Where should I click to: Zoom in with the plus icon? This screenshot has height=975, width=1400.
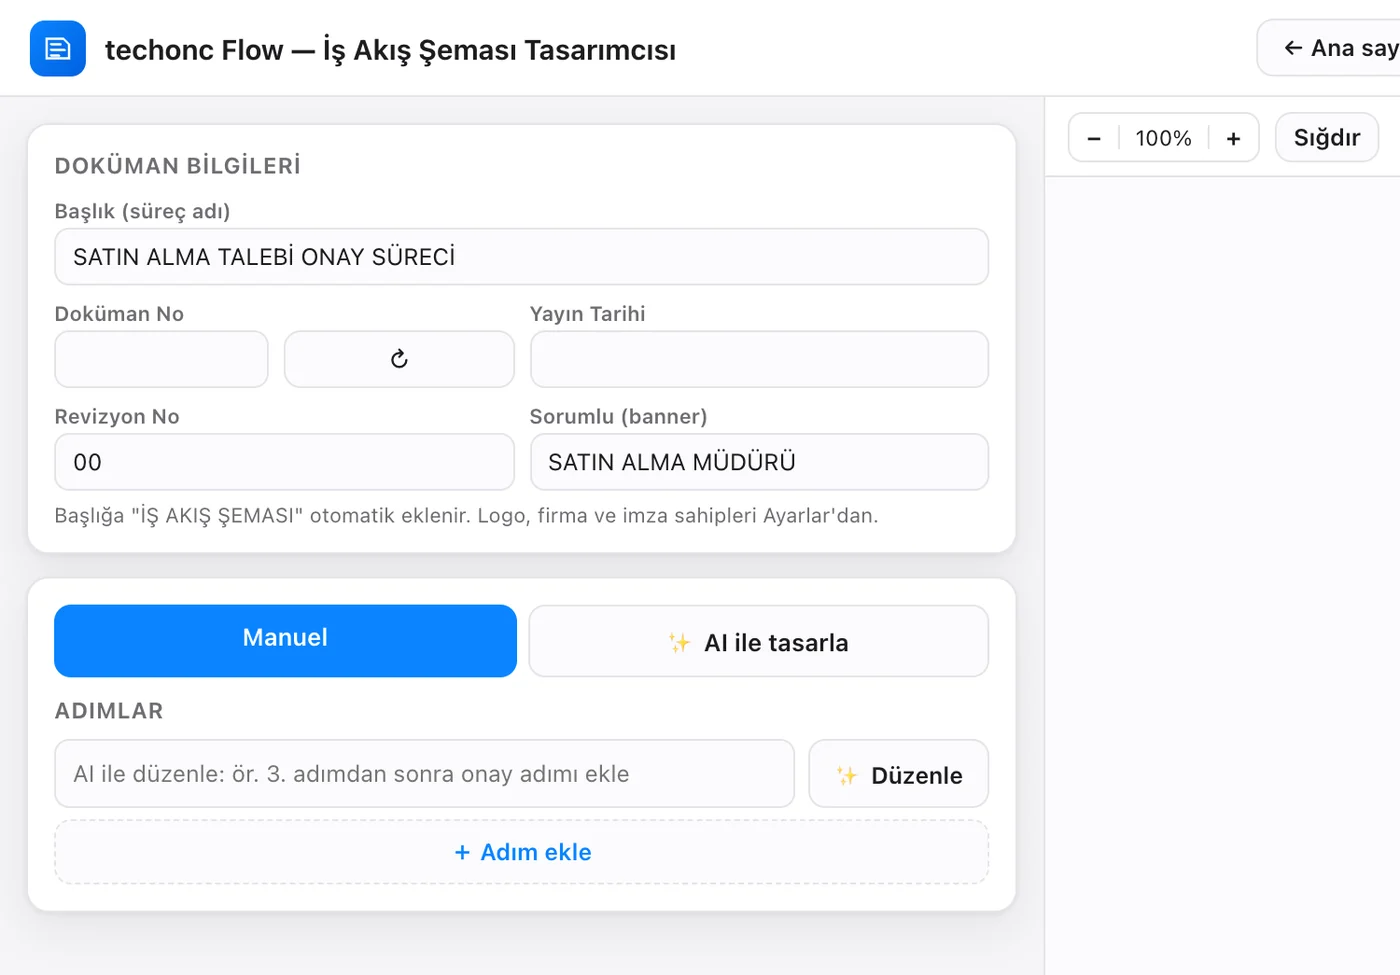[1233, 138]
